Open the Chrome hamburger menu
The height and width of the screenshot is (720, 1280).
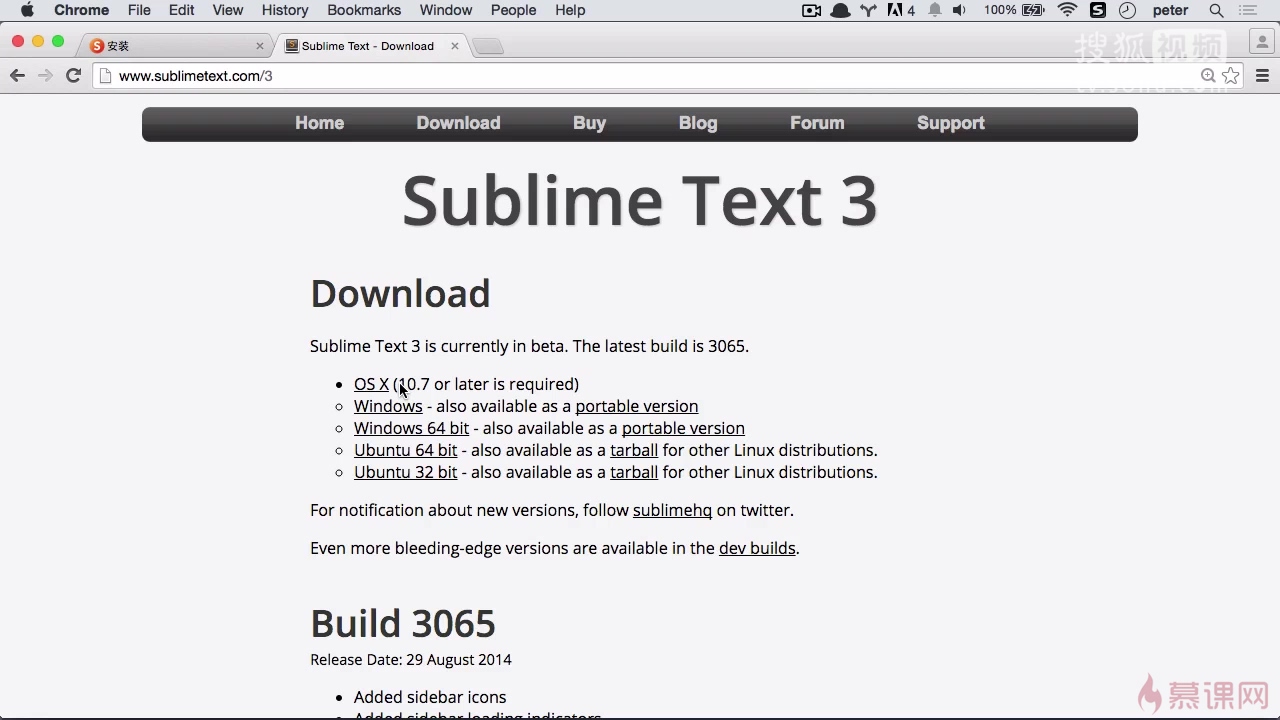(x=1262, y=76)
